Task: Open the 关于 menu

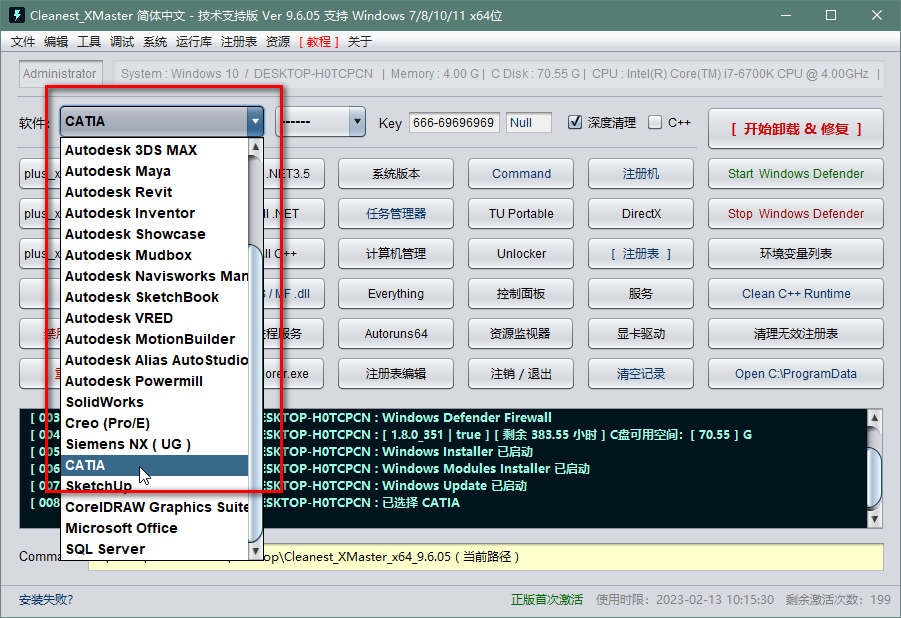Action: point(360,41)
